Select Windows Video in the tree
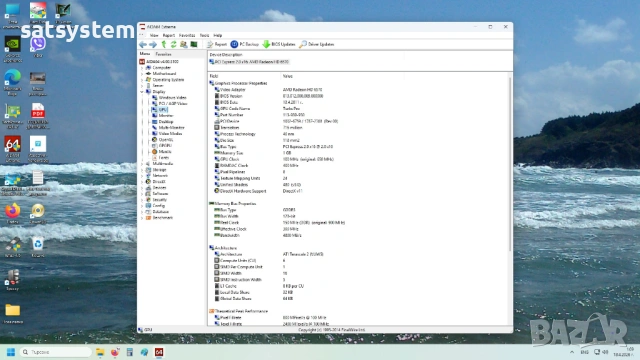Viewport: 640px width, 360px height. click(x=169, y=98)
